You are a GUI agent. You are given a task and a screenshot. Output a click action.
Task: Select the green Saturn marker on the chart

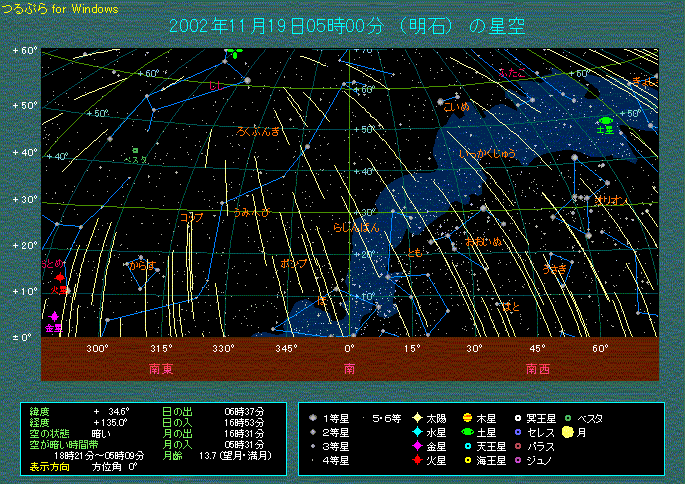pos(604,121)
